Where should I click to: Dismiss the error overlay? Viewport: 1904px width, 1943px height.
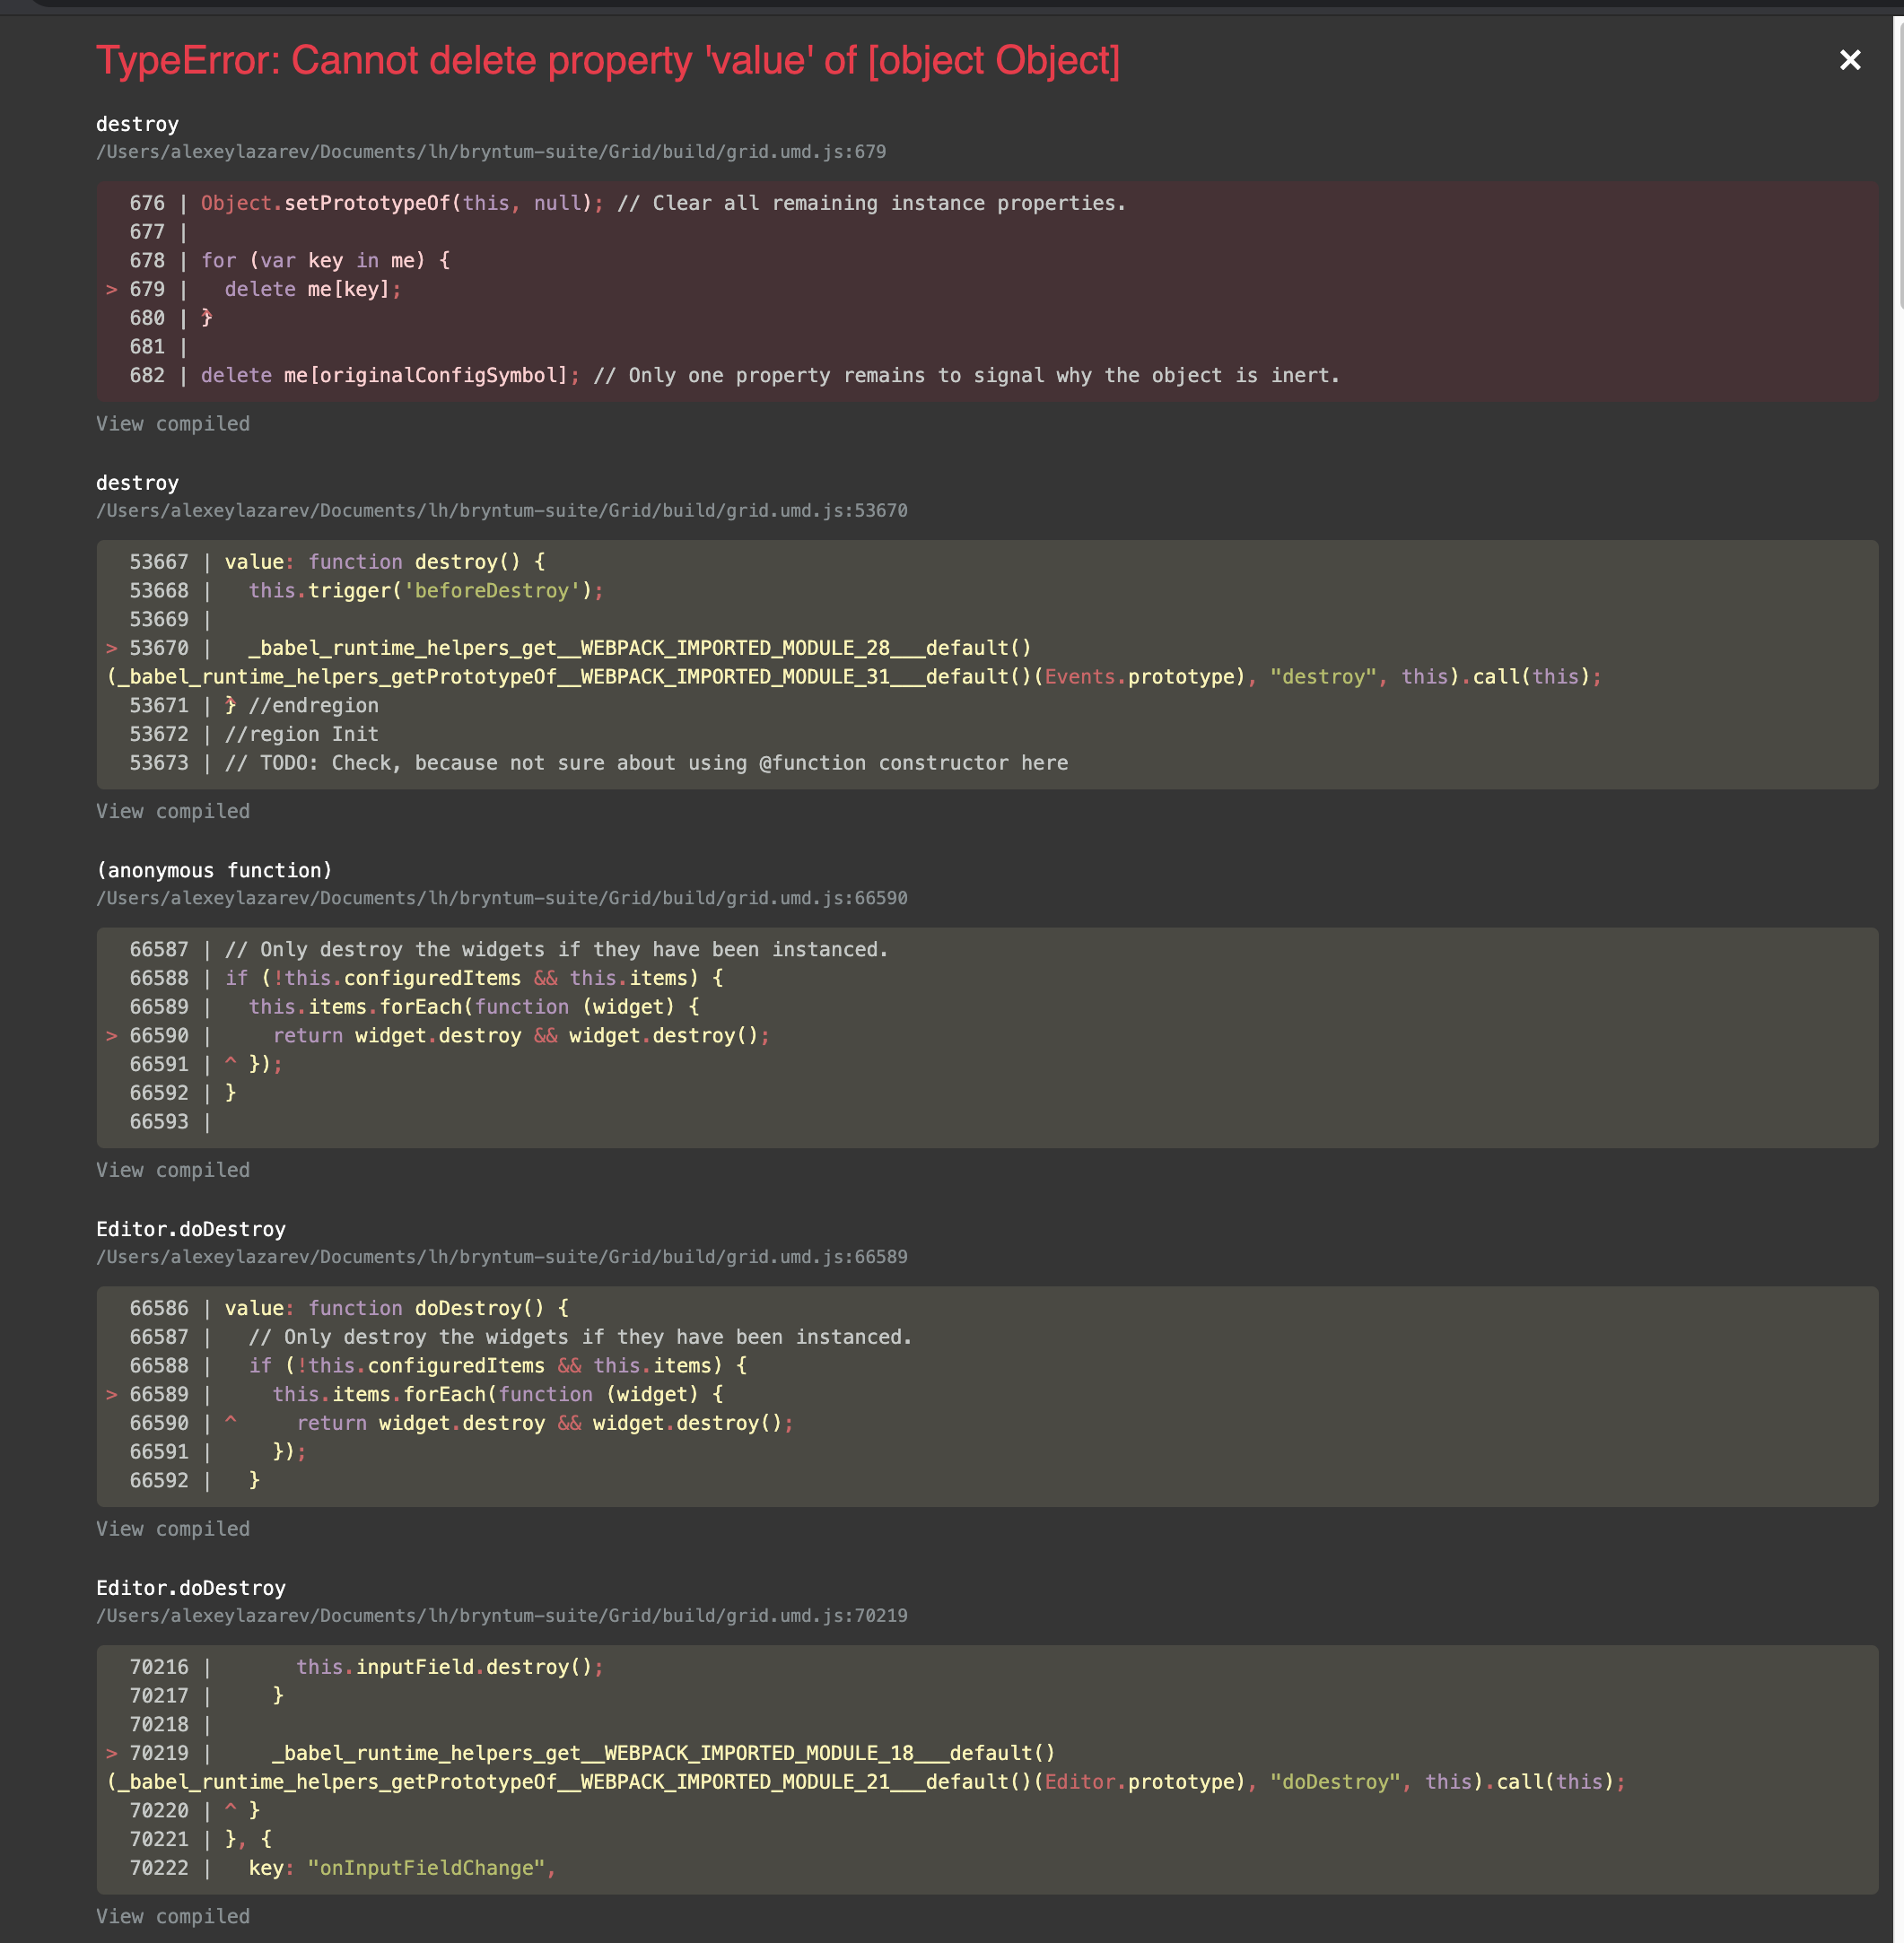pos(1849,60)
